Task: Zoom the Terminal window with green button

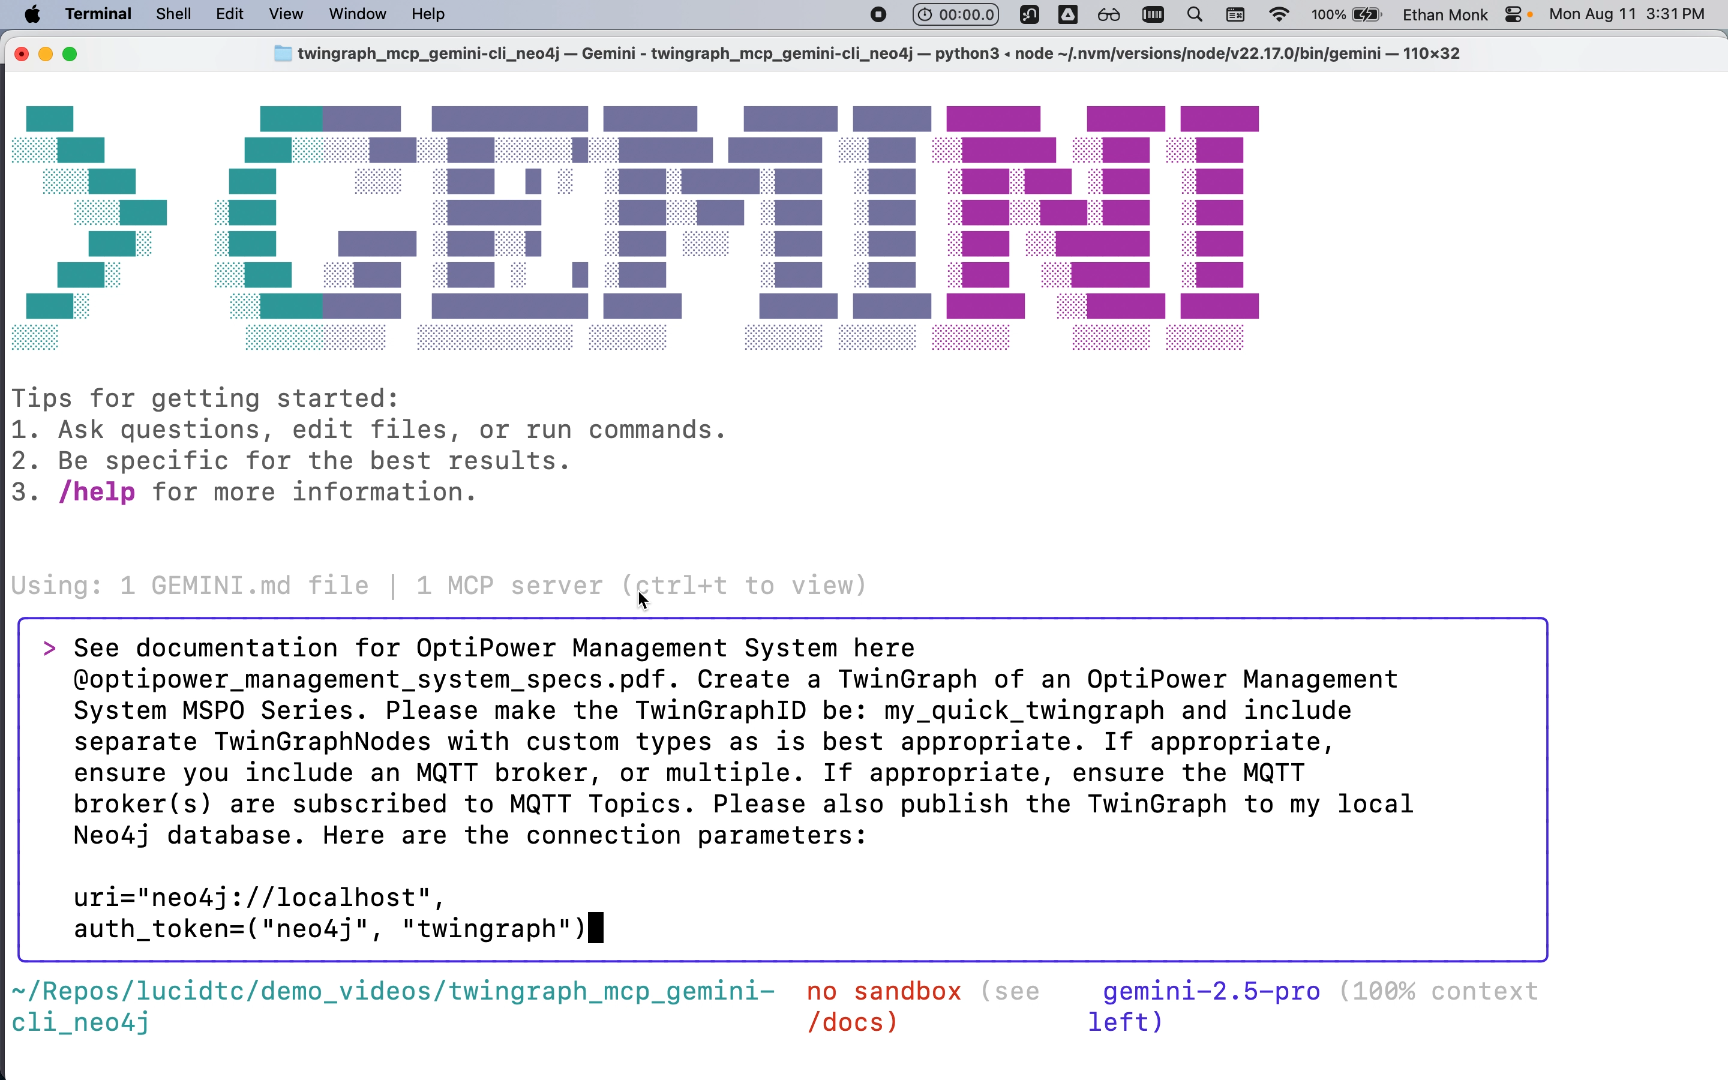Action: [x=69, y=54]
